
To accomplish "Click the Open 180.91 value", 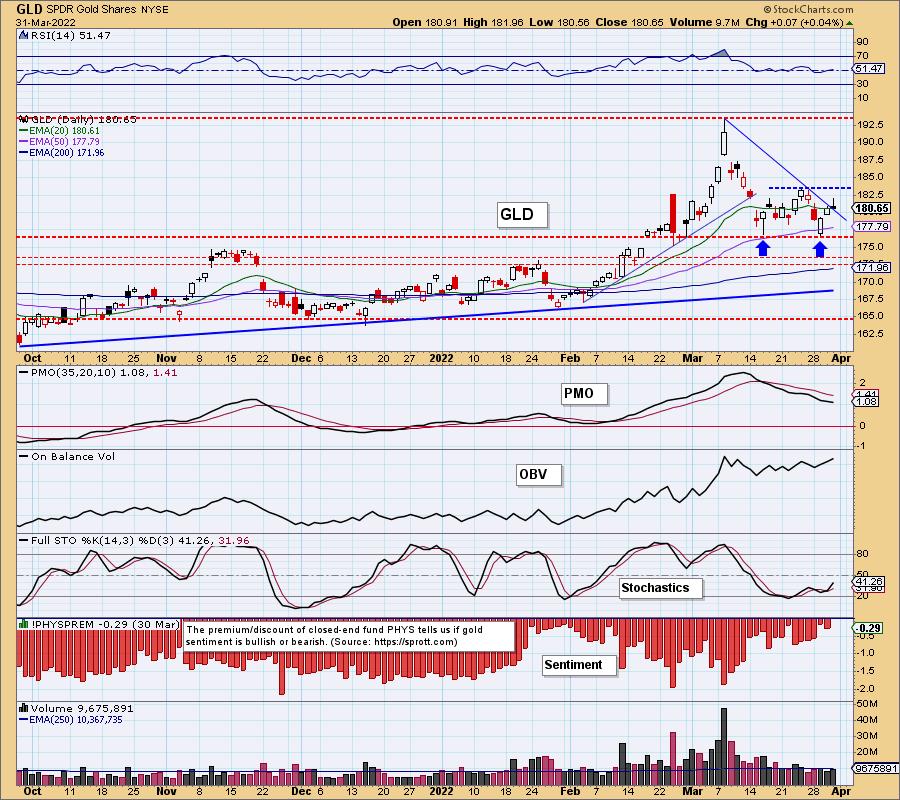I will [425, 22].
